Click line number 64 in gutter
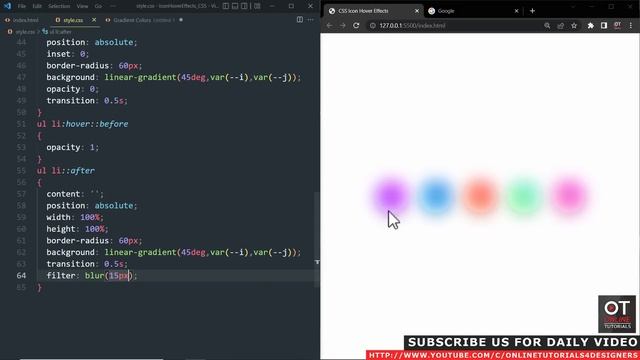Viewport: 640px width, 360px height. point(21,276)
